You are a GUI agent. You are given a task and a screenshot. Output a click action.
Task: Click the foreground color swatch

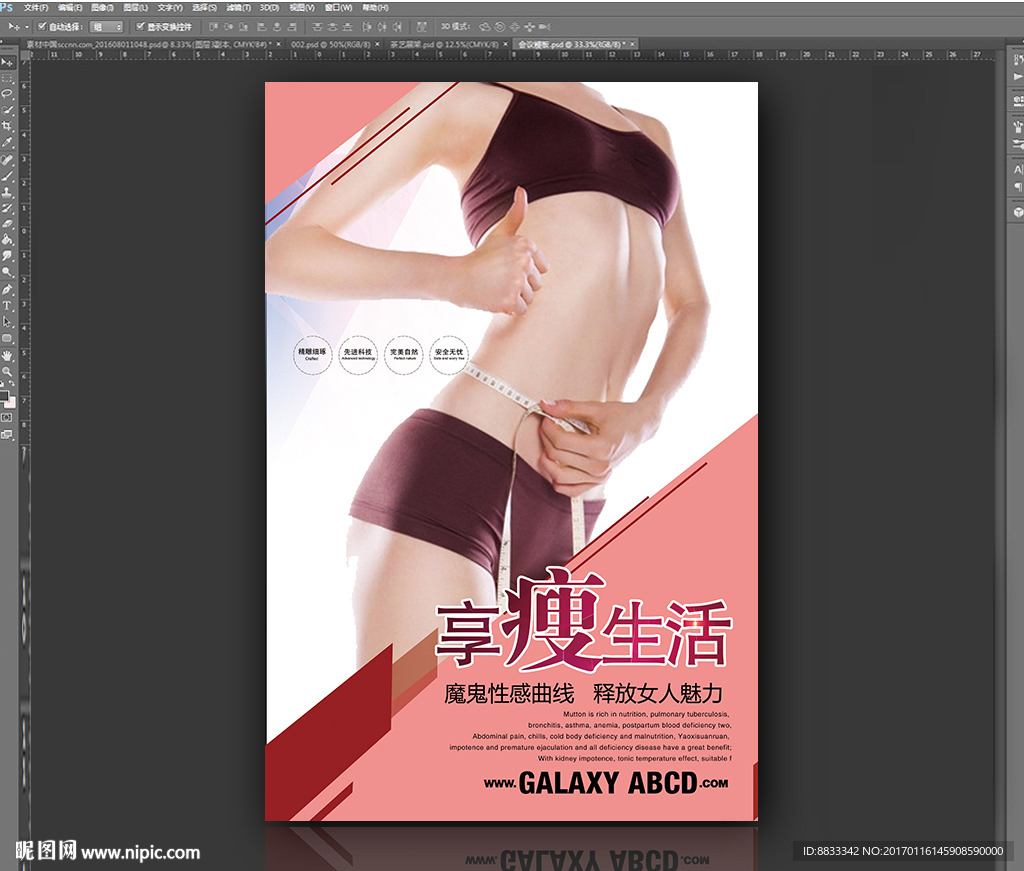[x=4, y=395]
